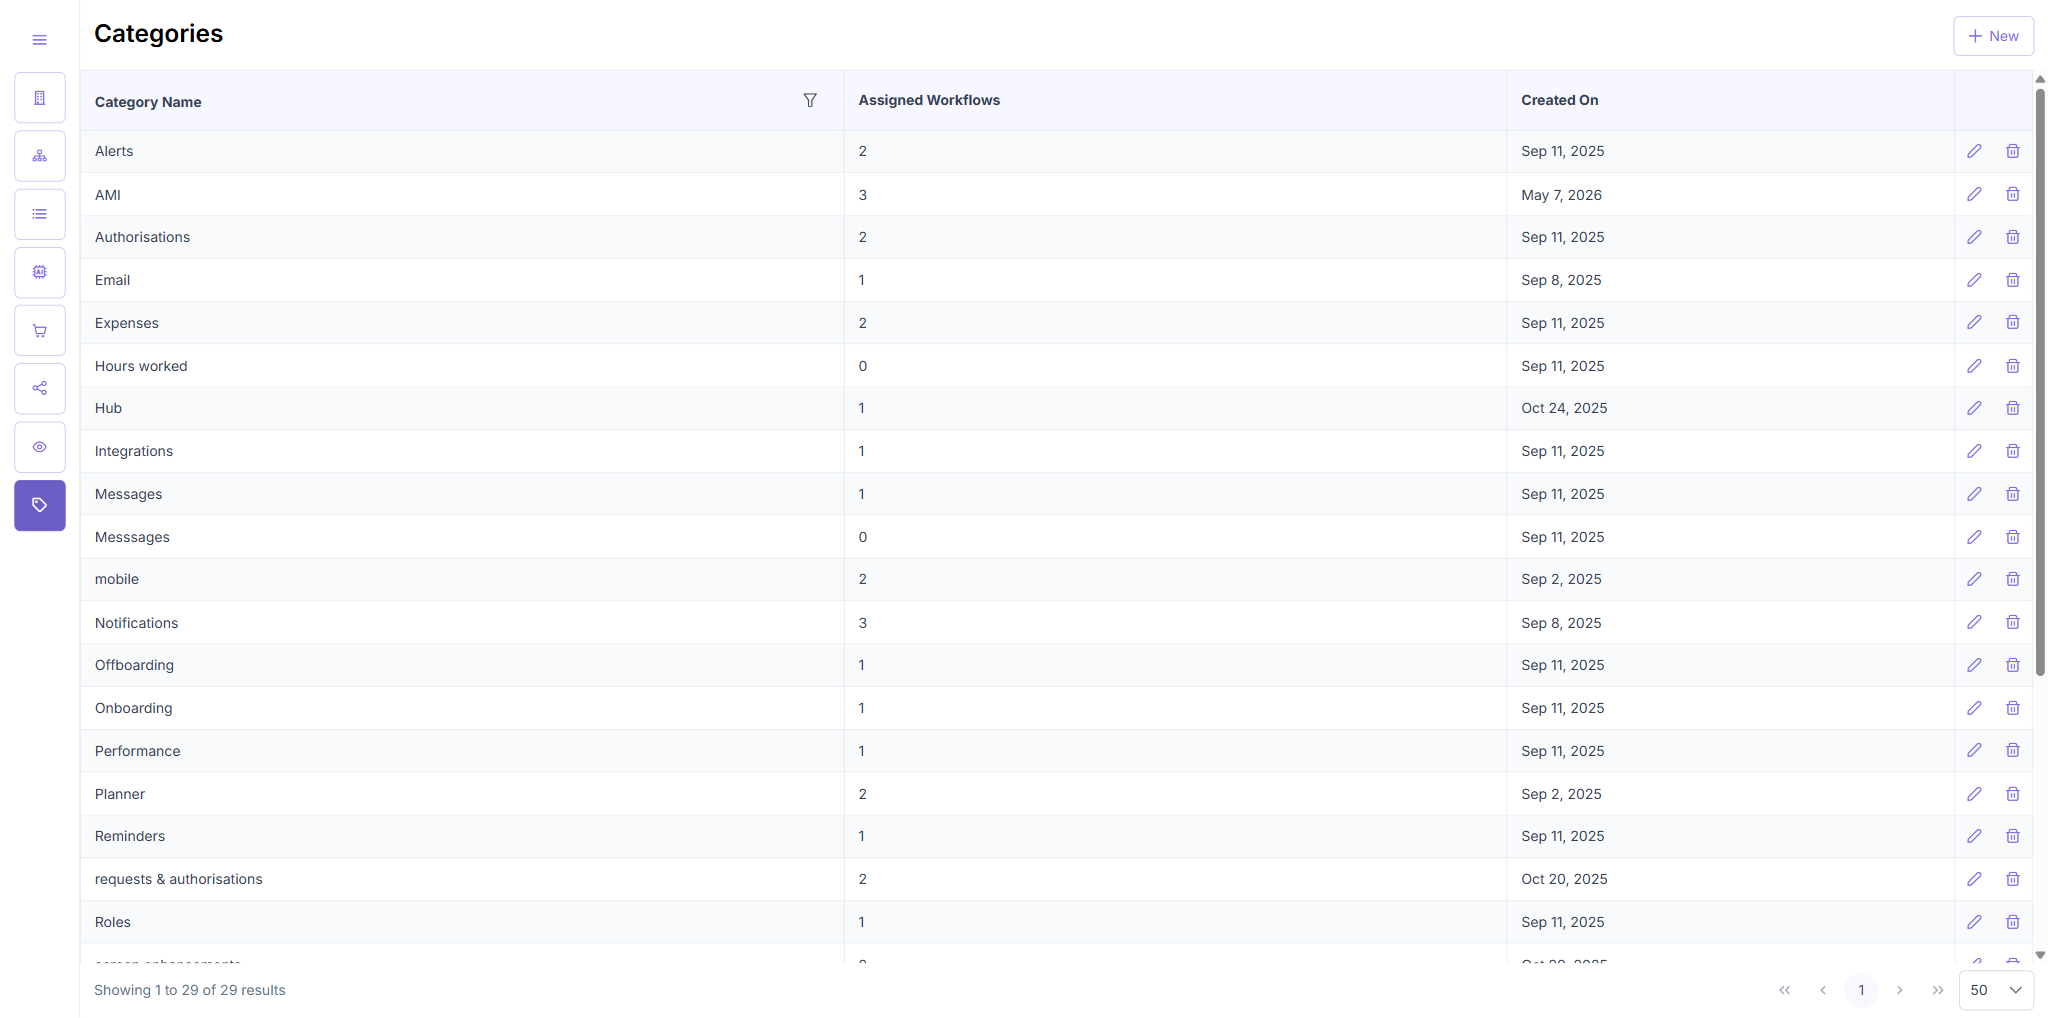Go to last page of results

(x=1938, y=990)
